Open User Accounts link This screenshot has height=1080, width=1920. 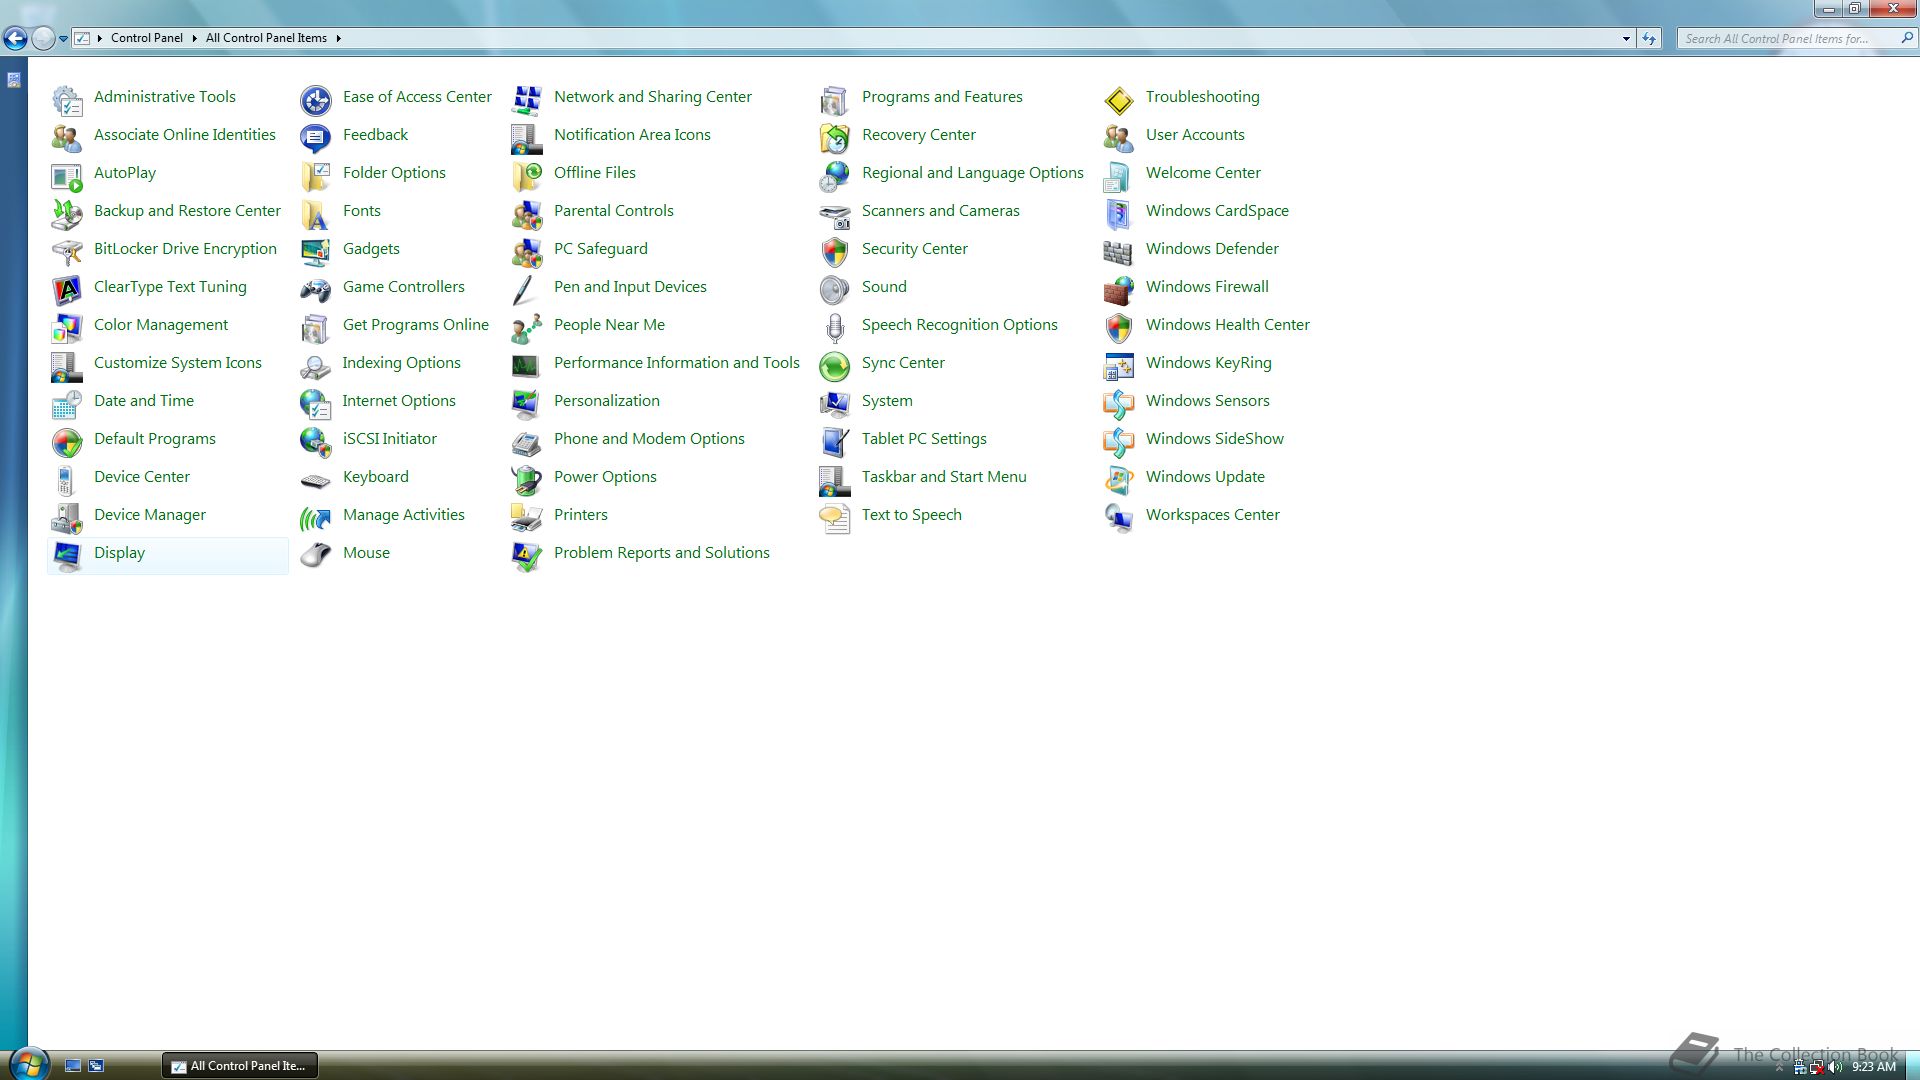point(1195,135)
